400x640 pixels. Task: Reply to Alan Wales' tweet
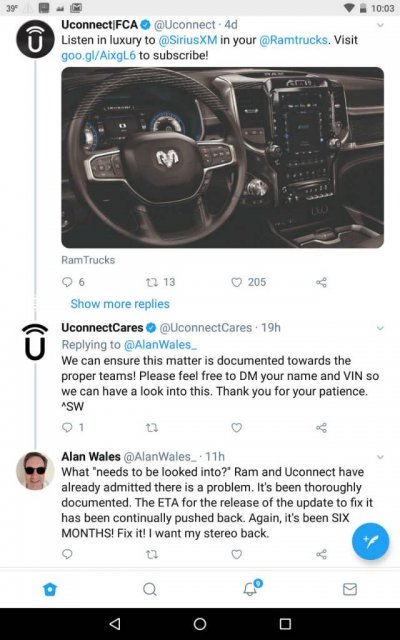point(67,554)
